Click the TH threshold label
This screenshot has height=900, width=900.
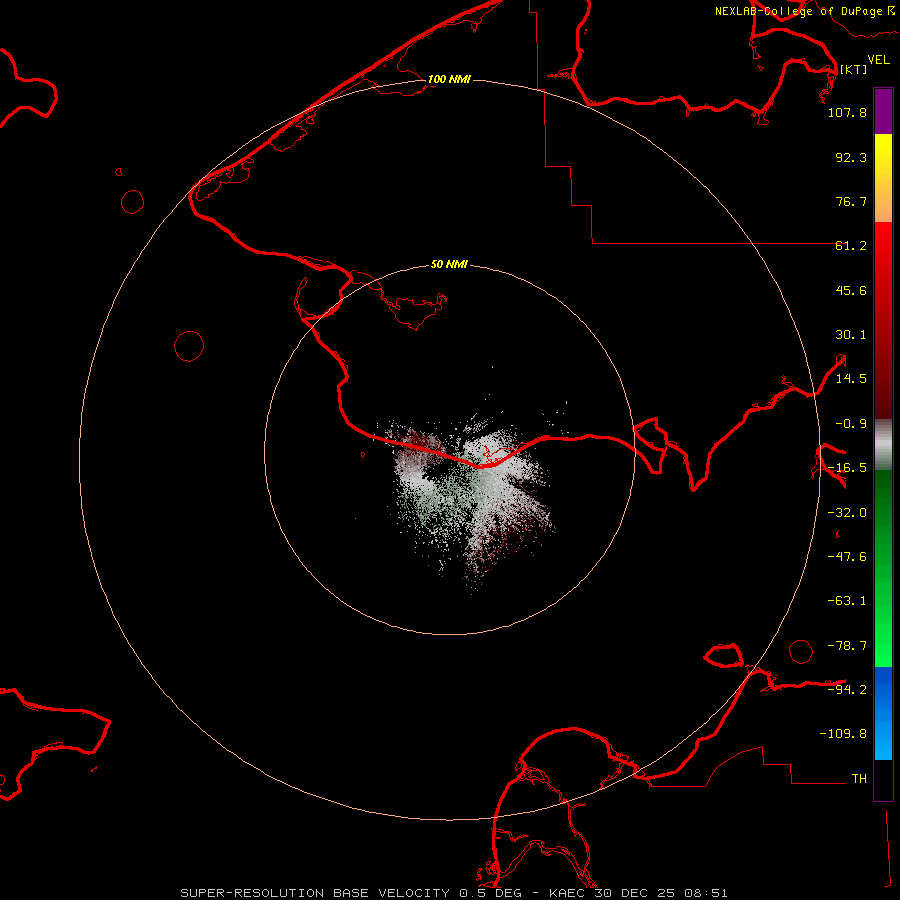click(859, 778)
